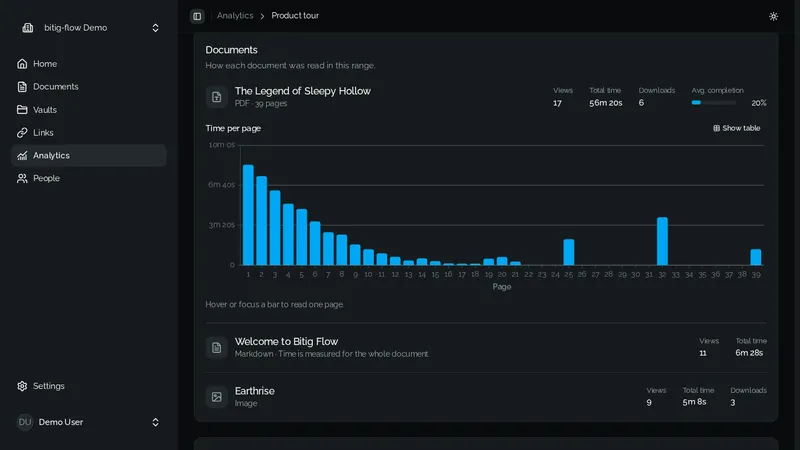
Task: Select the page 1 bar in chart
Action: point(248,215)
